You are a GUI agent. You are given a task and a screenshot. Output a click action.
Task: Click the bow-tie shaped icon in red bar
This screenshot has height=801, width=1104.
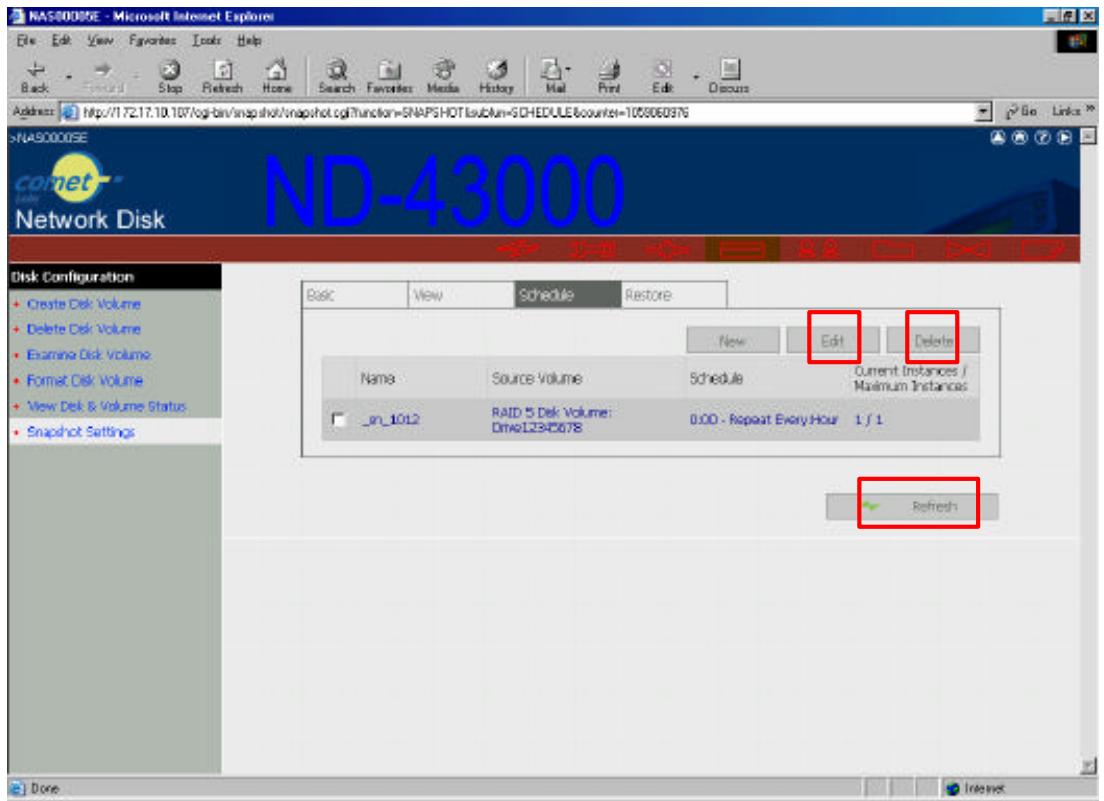tap(968, 249)
